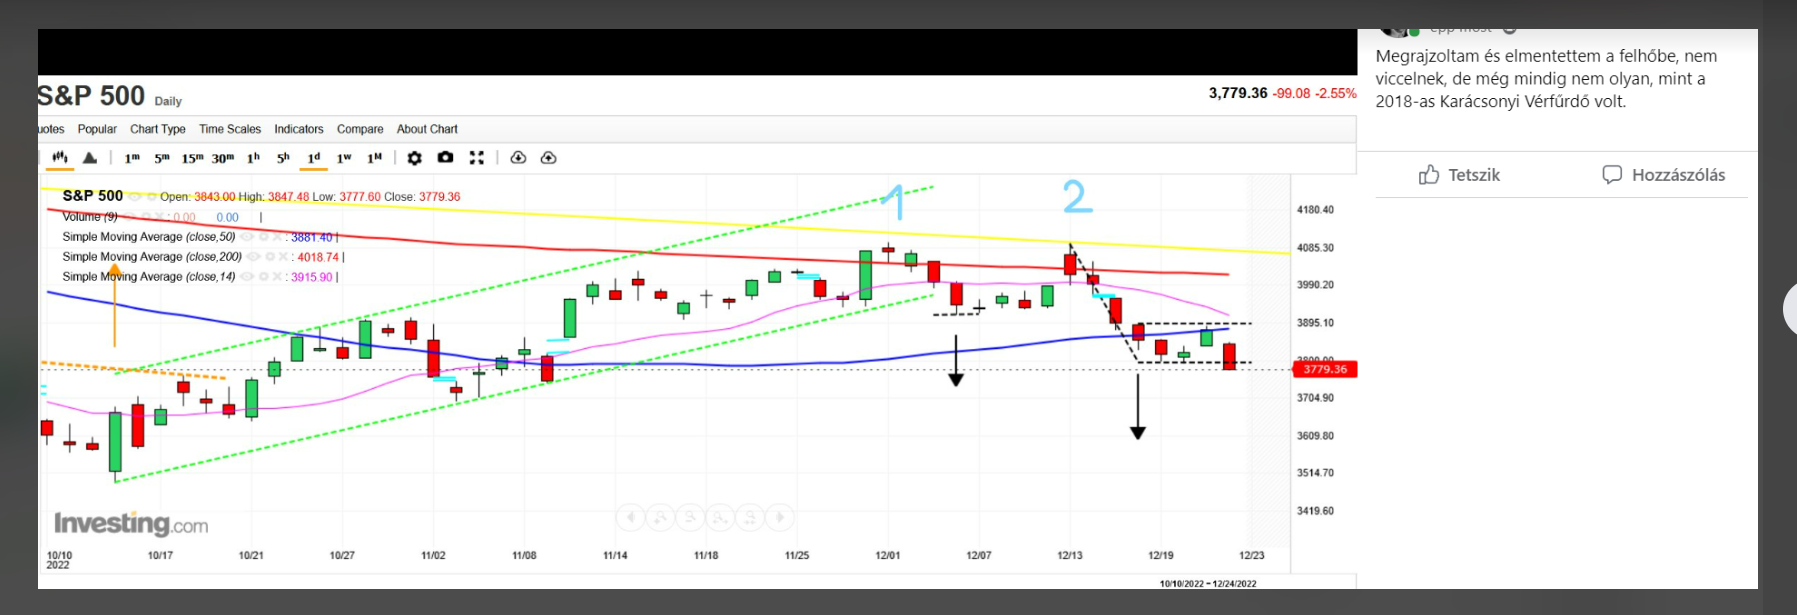
Task: Hide the SMA (close,14) line
Action: [246, 277]
